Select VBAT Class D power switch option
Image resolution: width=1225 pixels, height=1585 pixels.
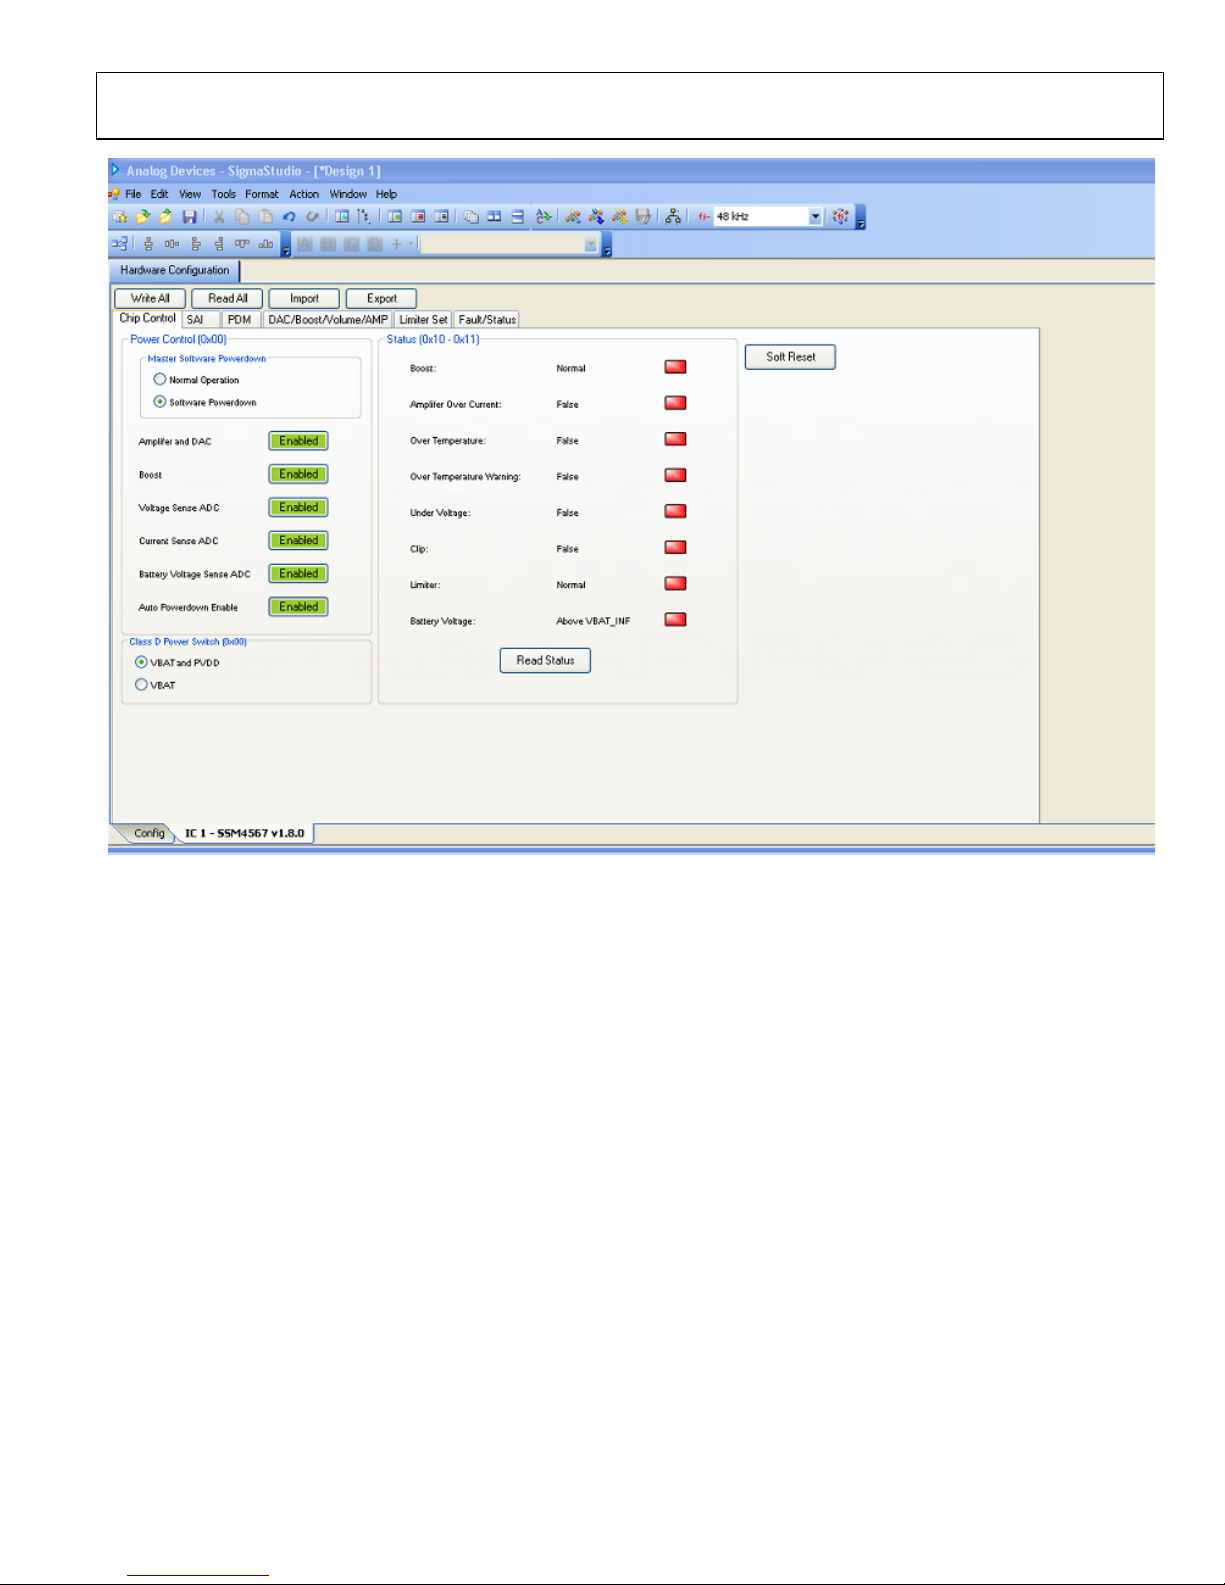(141, 685)
